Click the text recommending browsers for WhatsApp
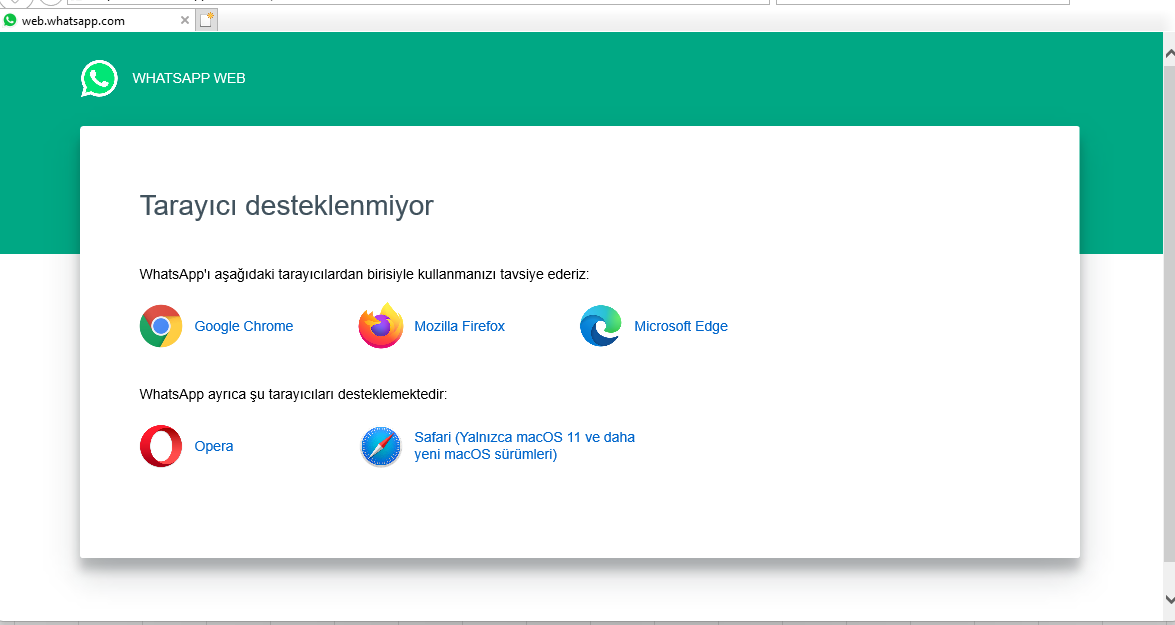The image size is (1175, 625). click(364, 274)
